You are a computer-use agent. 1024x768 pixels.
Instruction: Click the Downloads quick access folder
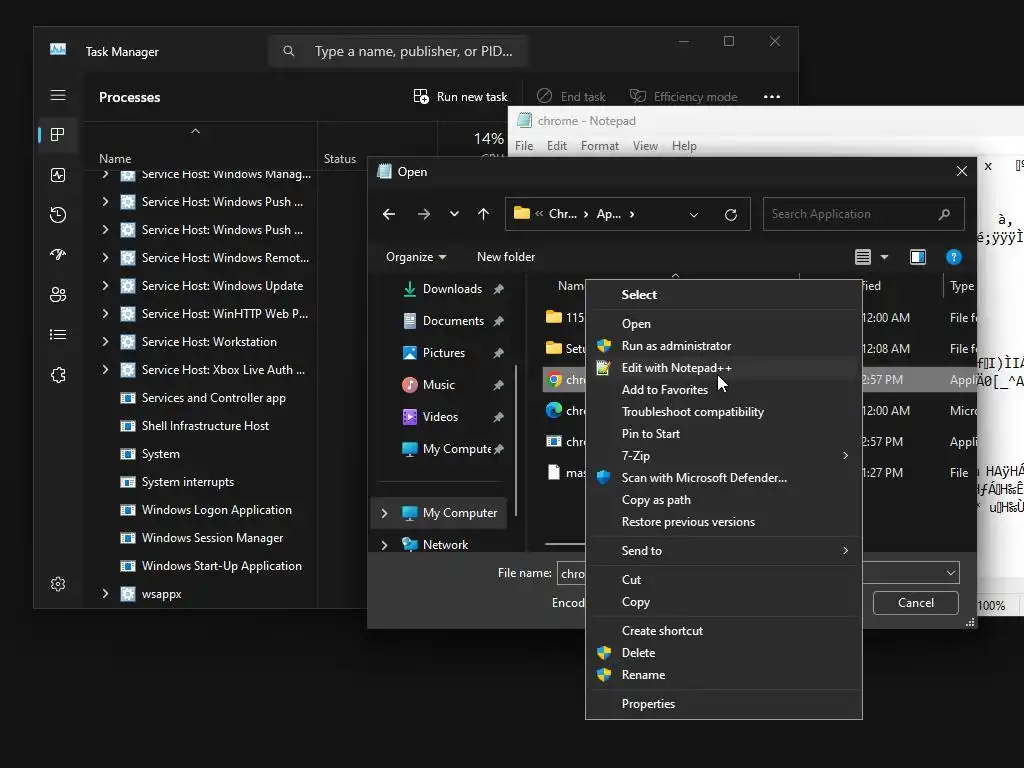pos(452,289)
